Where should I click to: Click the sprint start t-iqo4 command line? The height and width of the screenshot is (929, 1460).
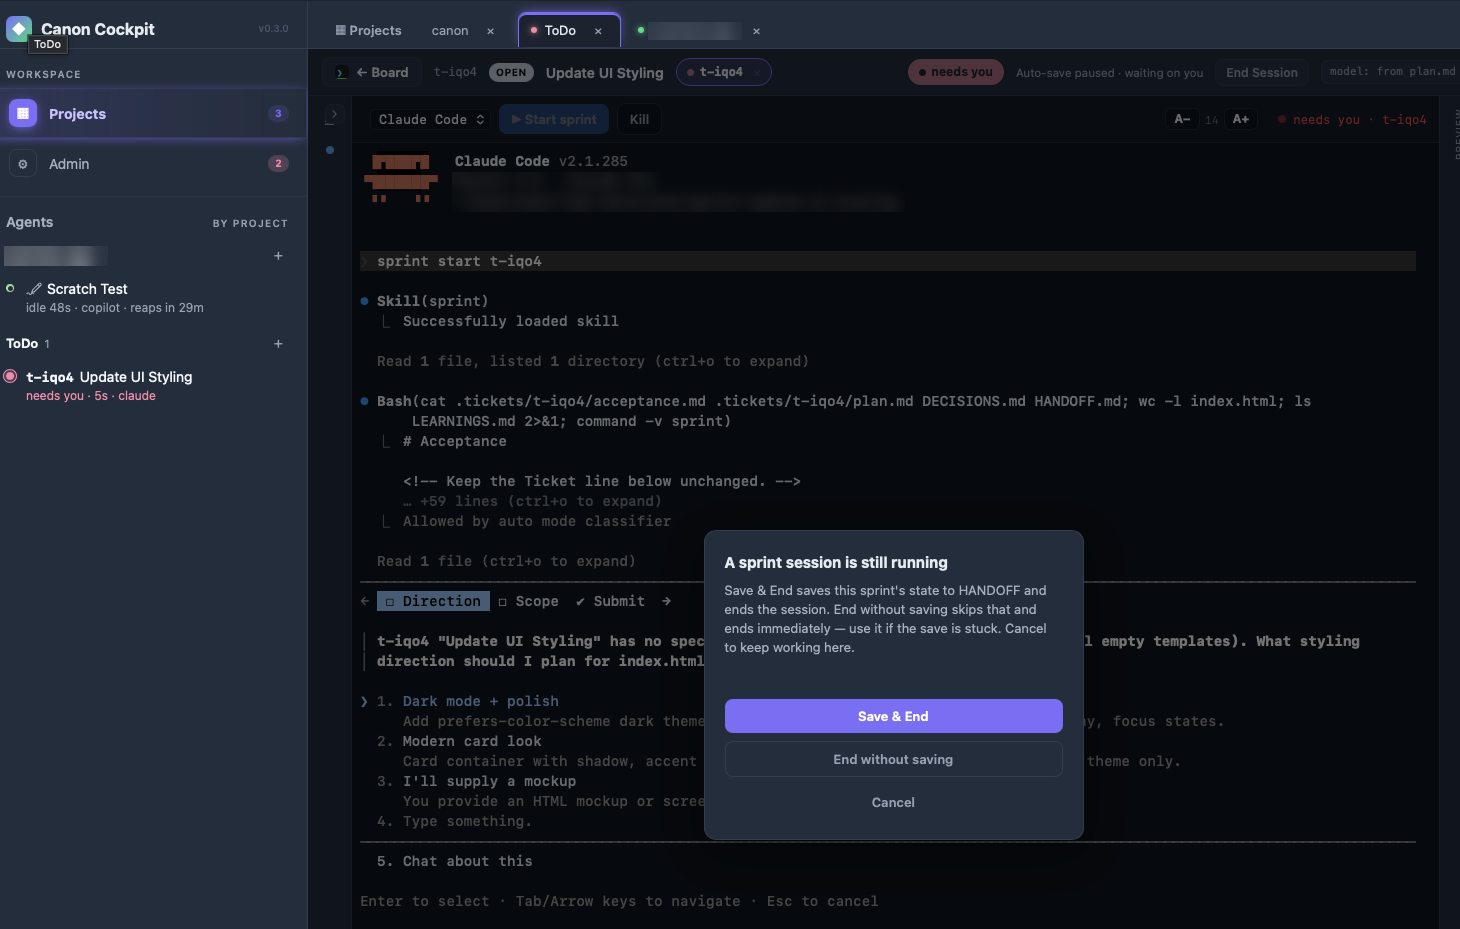point(888,261)
